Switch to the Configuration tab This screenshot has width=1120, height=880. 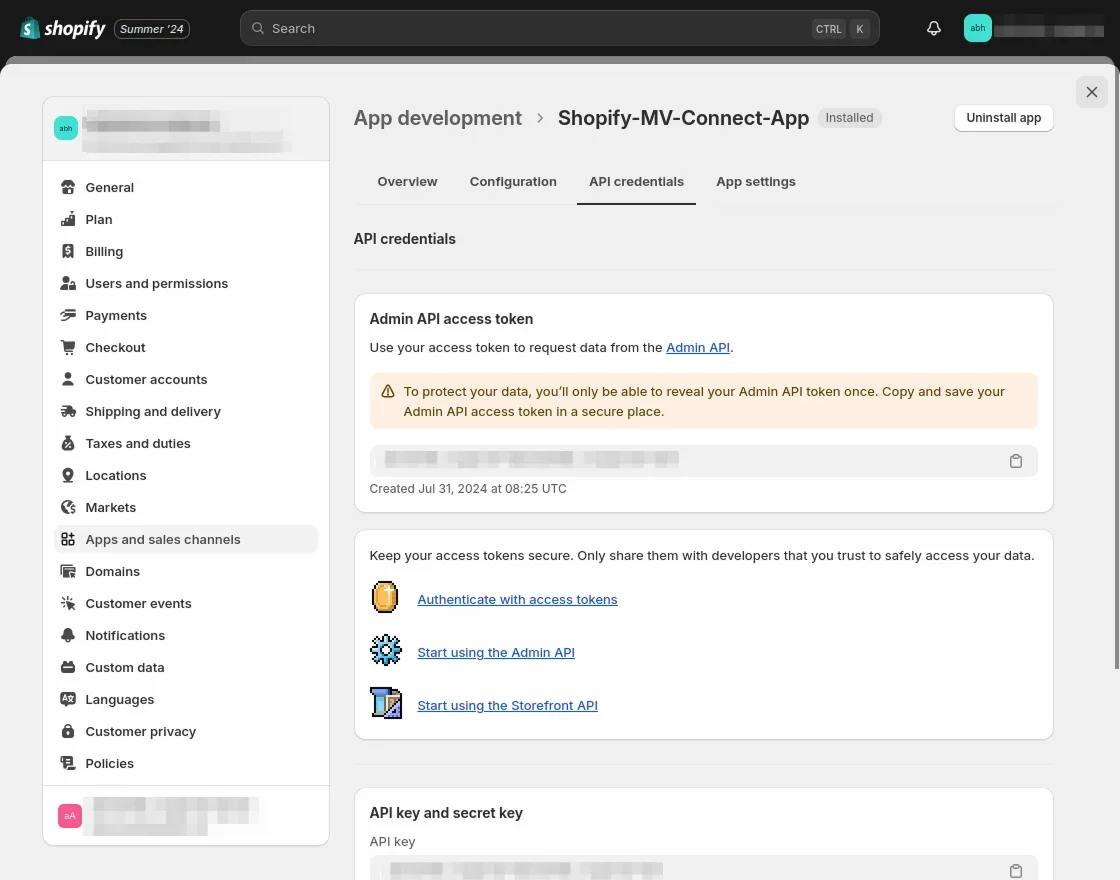tap(513, 182)
